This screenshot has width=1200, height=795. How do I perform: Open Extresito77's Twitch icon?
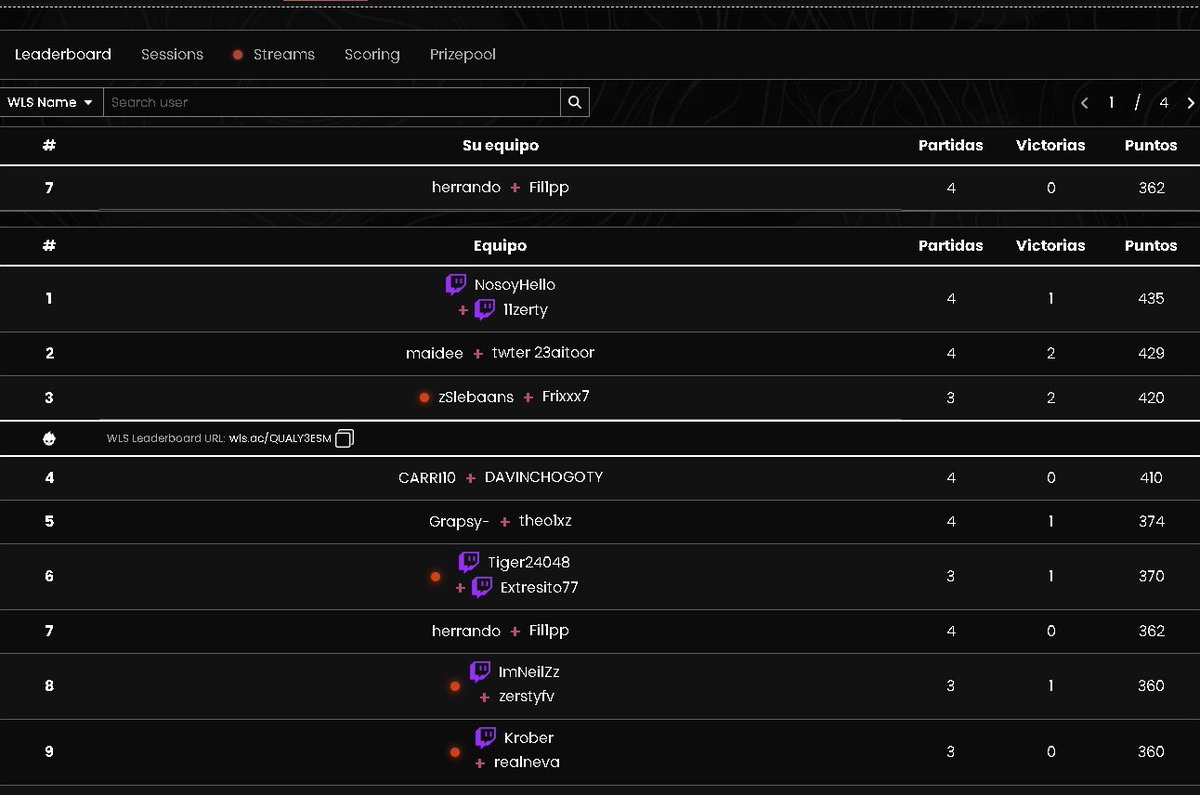point(482,587)
